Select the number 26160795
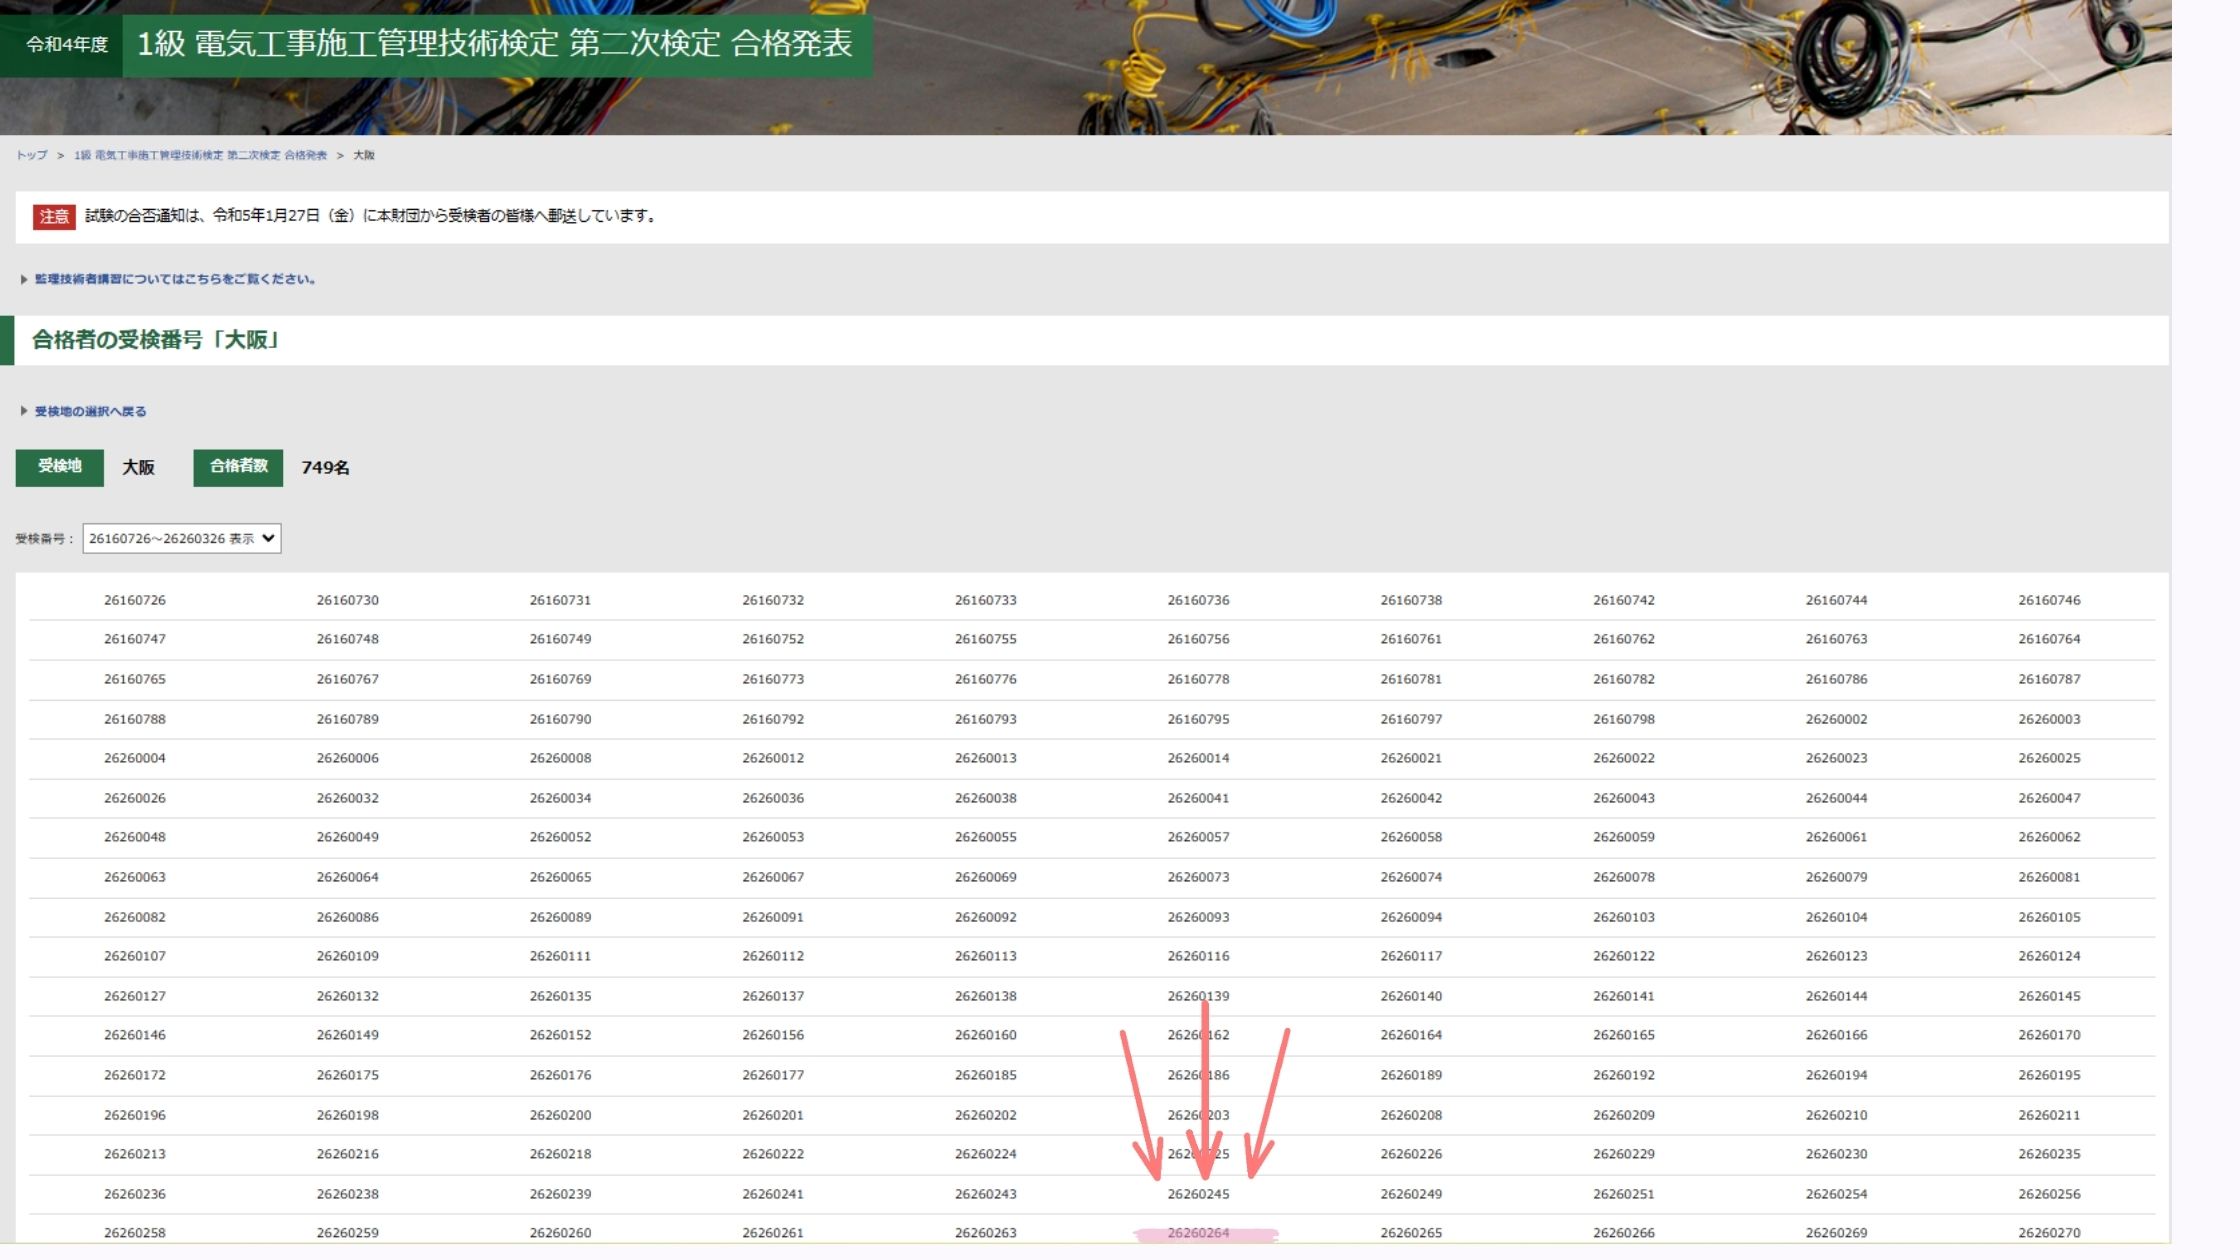The height and width of the screenshot is (1260, 2240). 1199,719
